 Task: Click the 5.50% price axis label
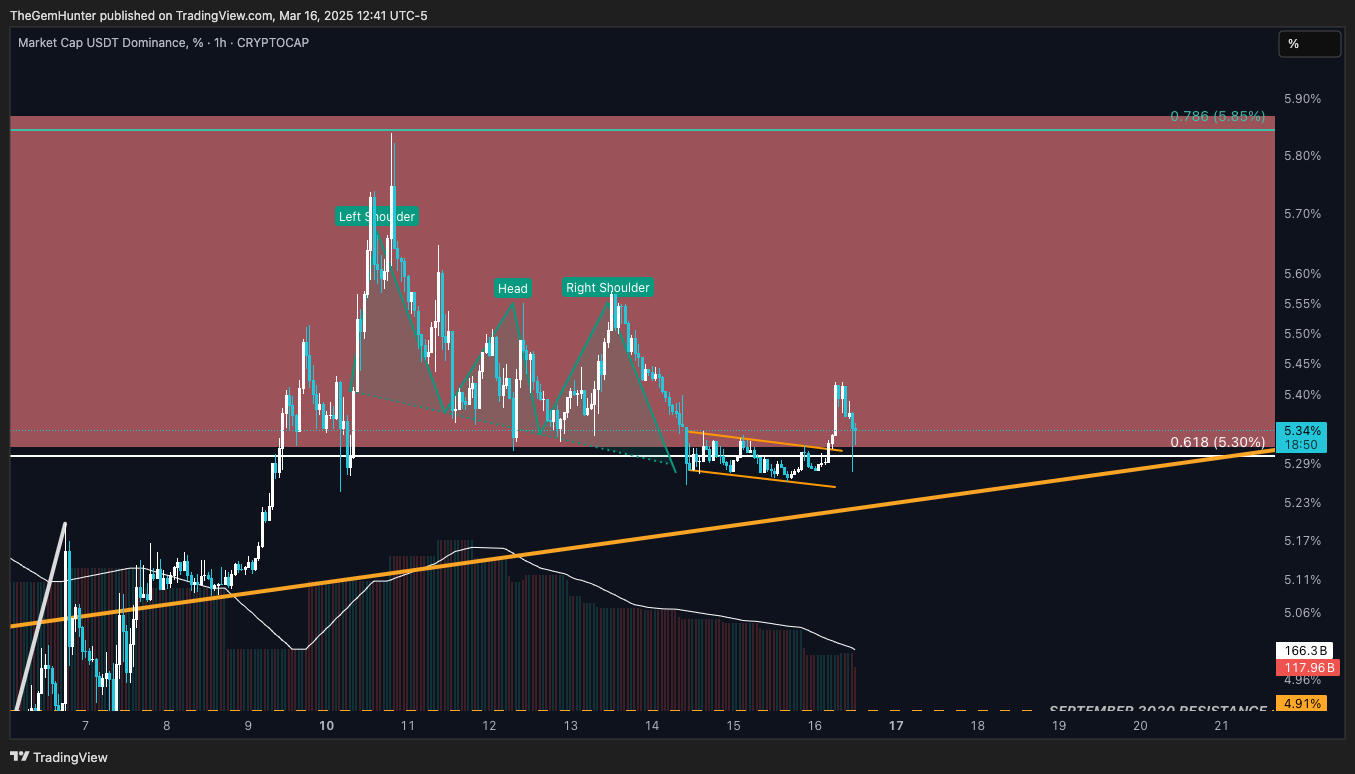point(1302,333)
